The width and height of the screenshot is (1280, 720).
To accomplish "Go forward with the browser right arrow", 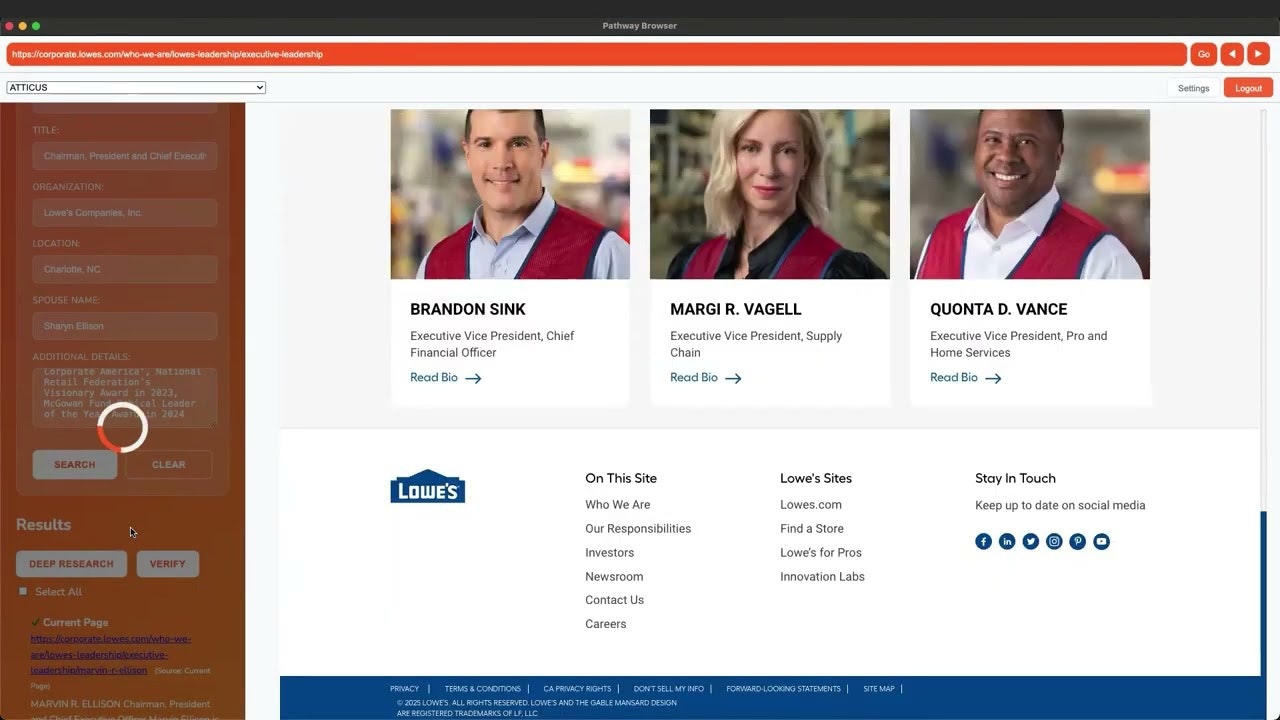I will pos(1258,54).
